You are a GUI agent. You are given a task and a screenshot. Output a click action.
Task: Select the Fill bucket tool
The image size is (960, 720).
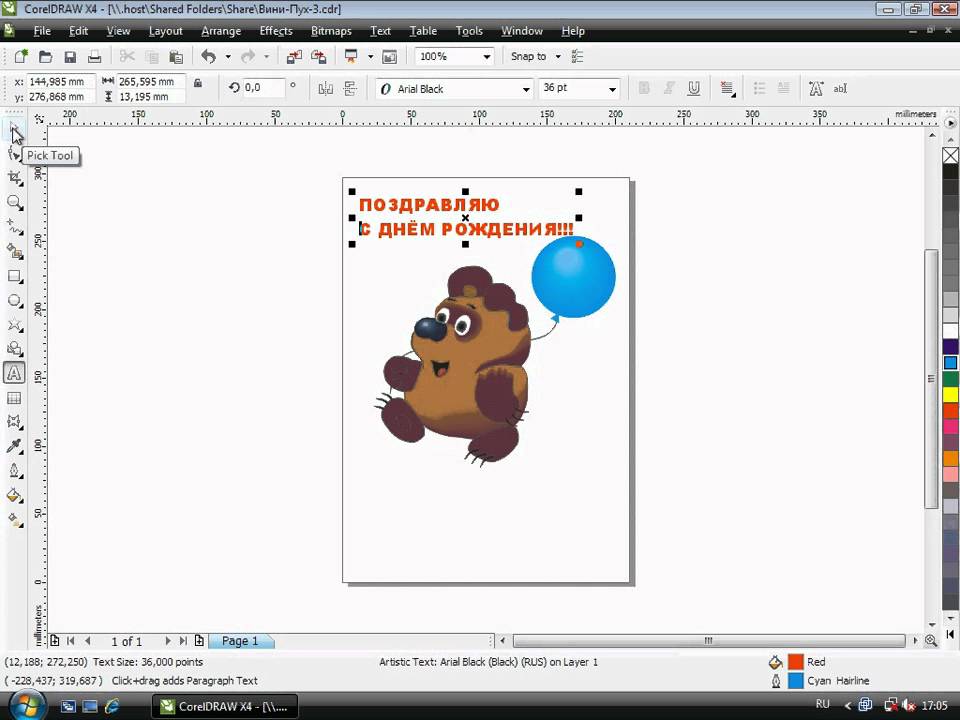tap(15, 495)
